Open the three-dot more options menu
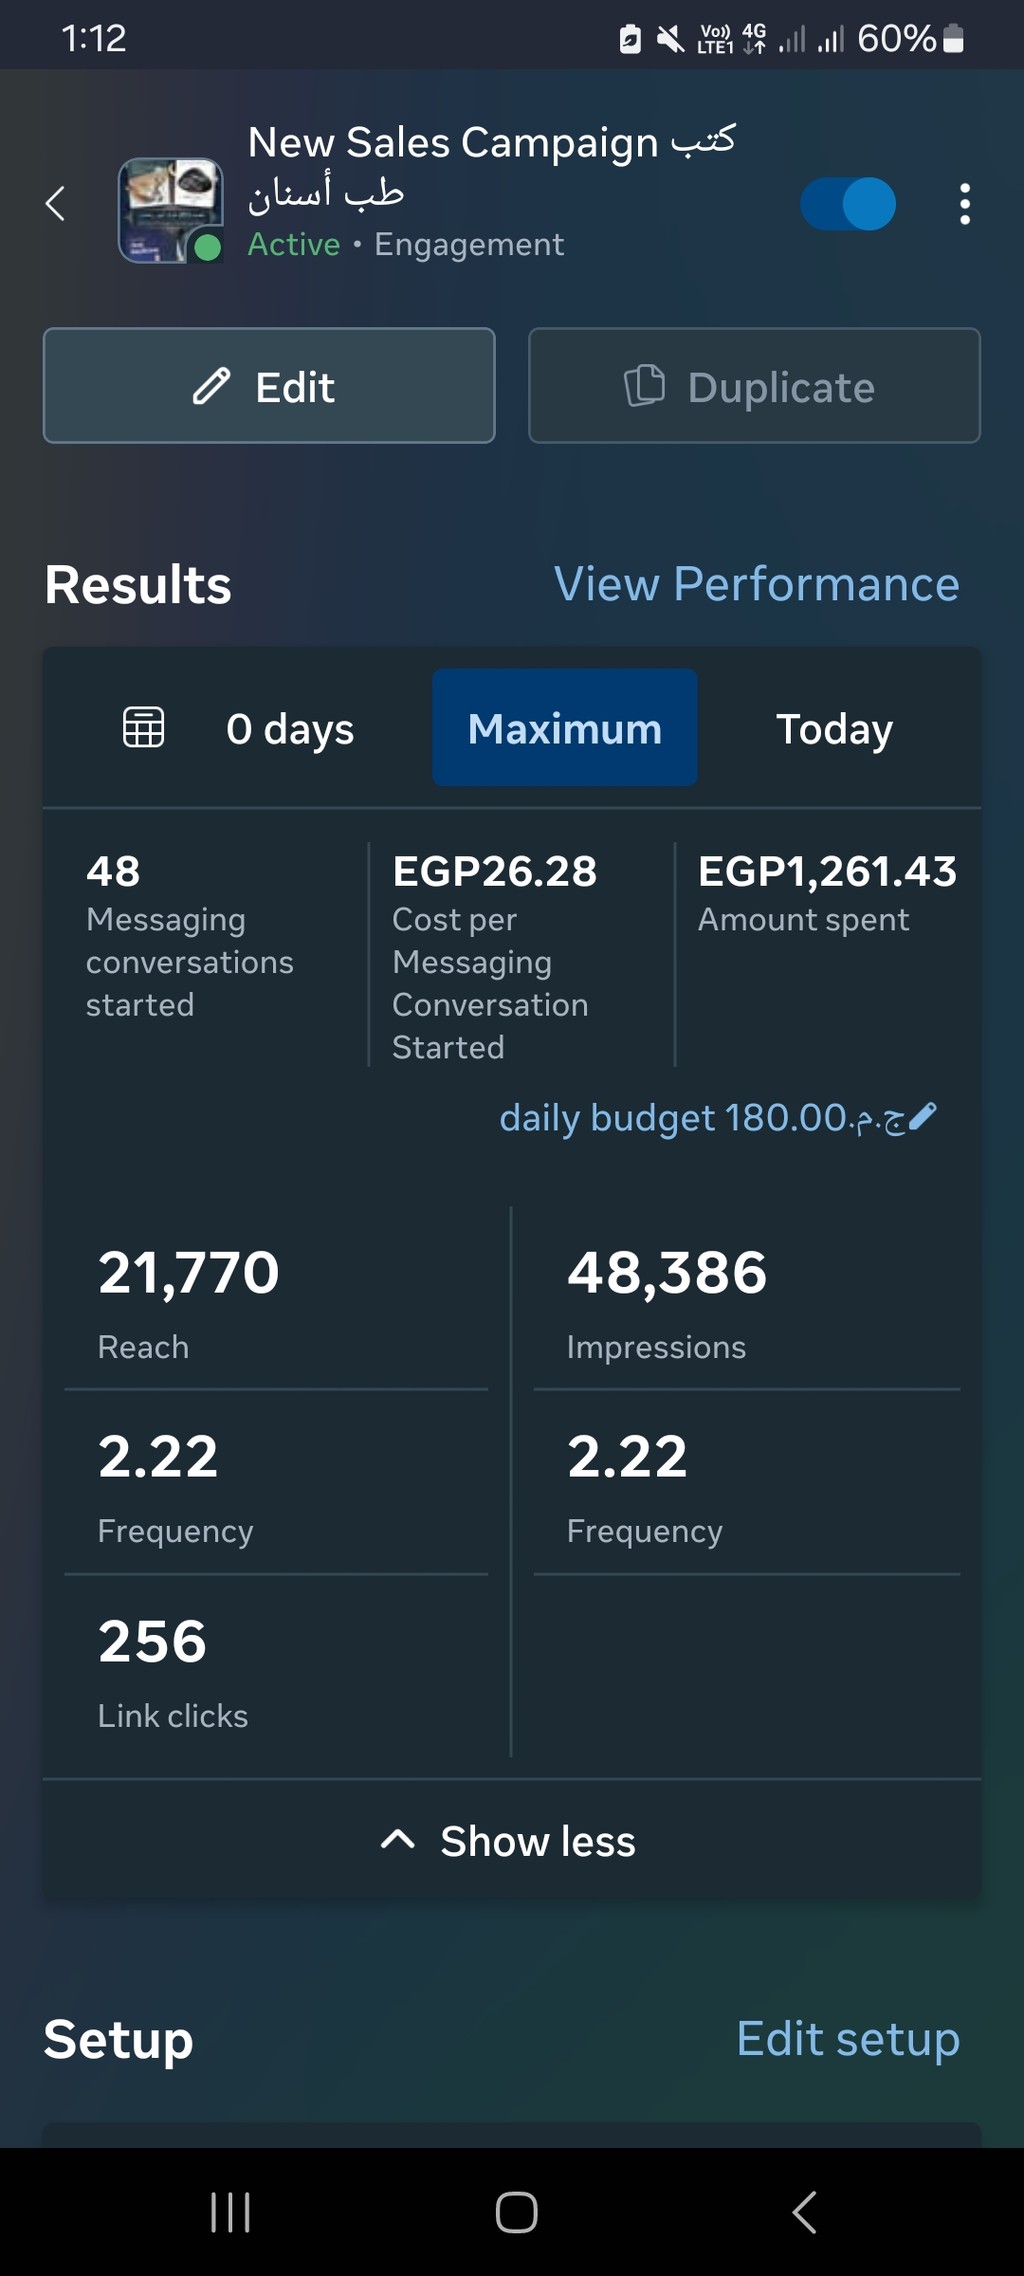The height and width of the screenshot is (2276, 1024). click(x=964, y=204)
